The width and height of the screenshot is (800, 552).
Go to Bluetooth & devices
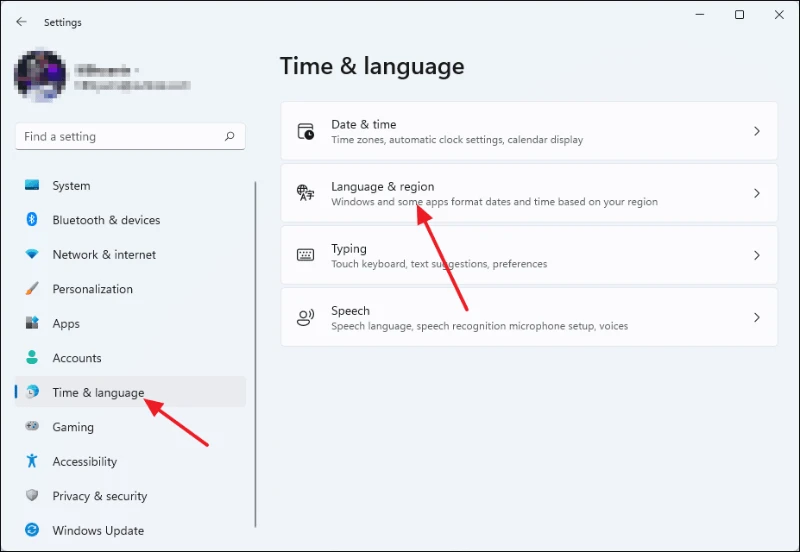coord(106,220)
